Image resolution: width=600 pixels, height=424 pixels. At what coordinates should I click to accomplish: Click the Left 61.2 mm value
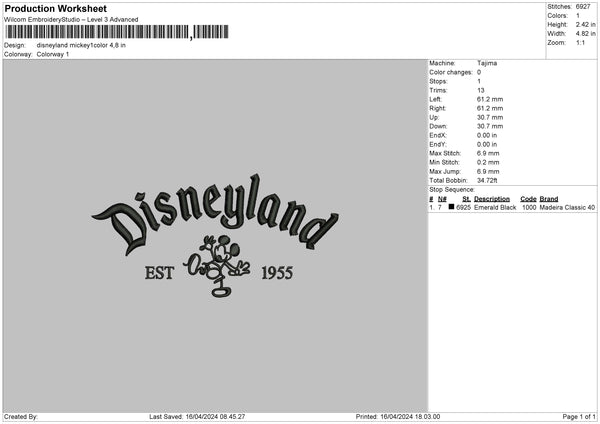490,99
